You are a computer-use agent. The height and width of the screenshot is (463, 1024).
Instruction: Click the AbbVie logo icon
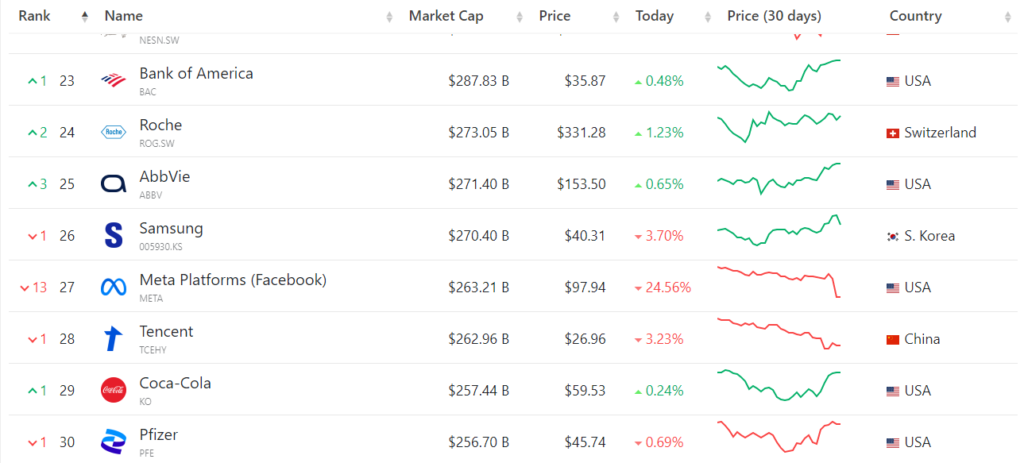point(113,184)
